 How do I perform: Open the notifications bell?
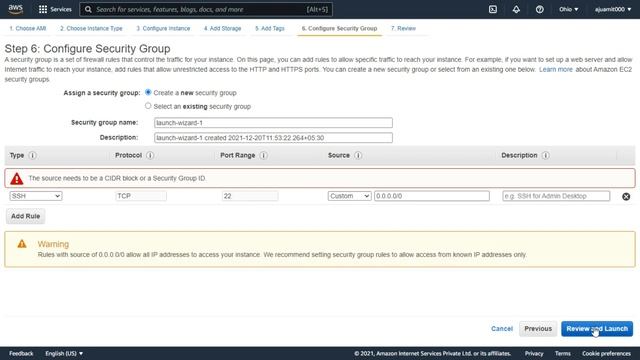click(516, 9)
